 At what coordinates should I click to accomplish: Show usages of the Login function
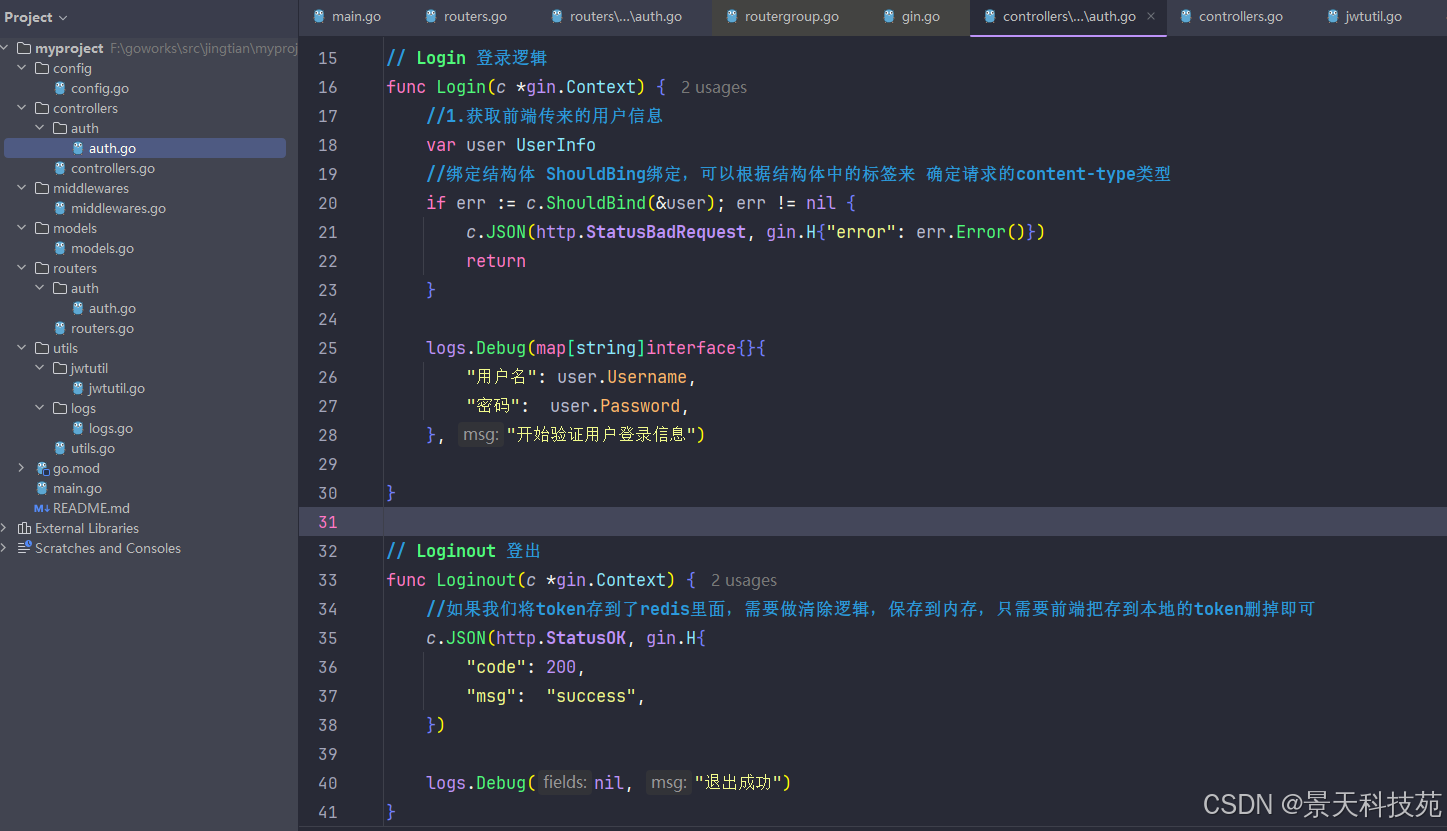pyautogui.click(x=714, y=88)
